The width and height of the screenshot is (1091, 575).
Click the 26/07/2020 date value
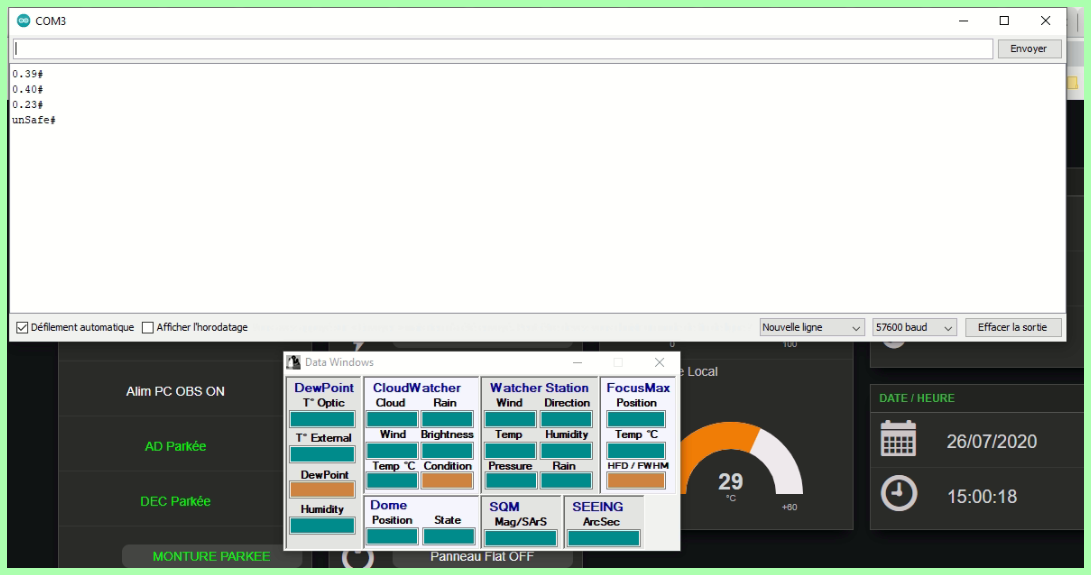tap(992, 441)
